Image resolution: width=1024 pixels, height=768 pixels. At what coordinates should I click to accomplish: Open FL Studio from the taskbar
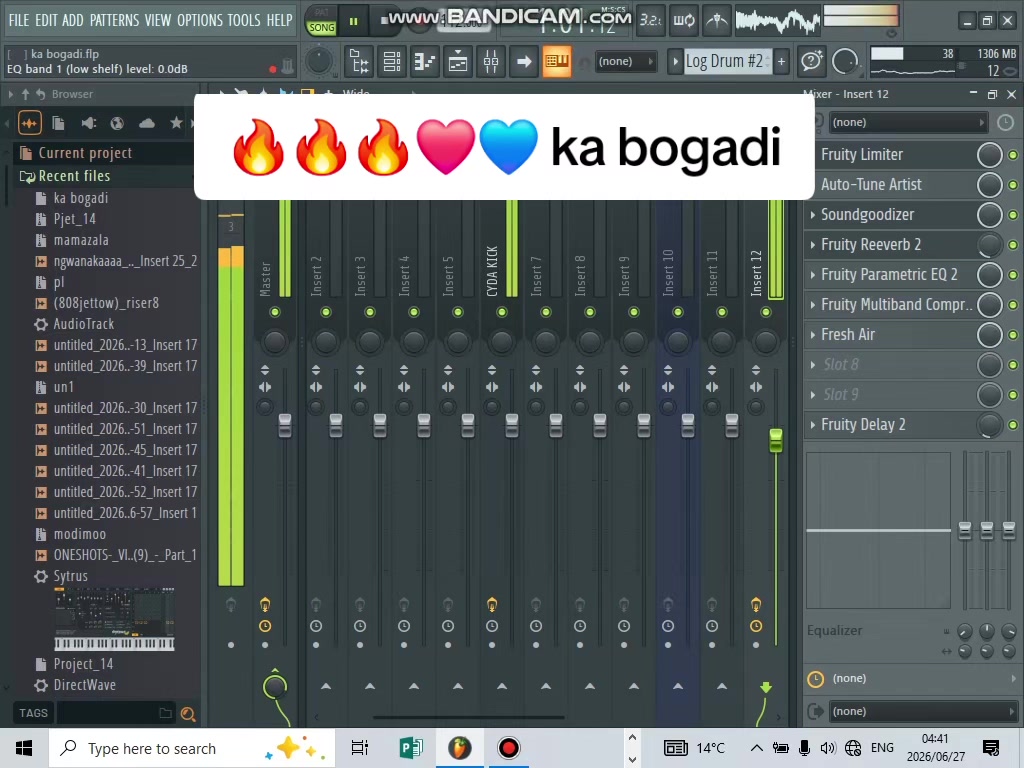[x=459, y=748]
